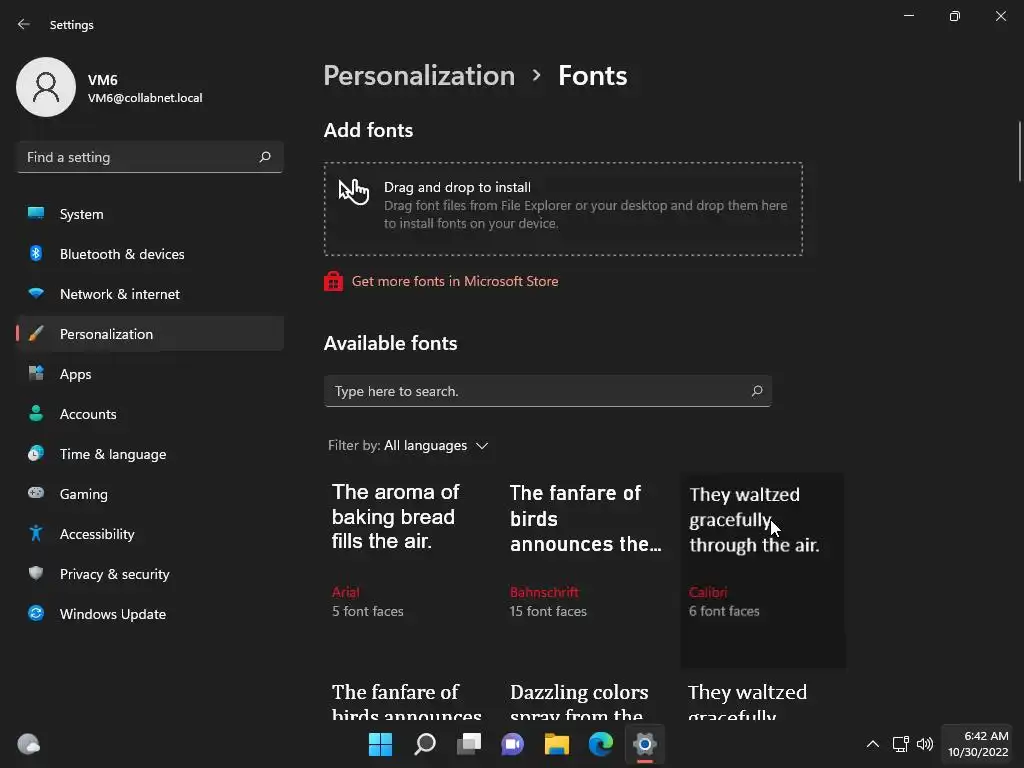
Task: Expand the All languages filter dropdown
Action: click(437, 446)
